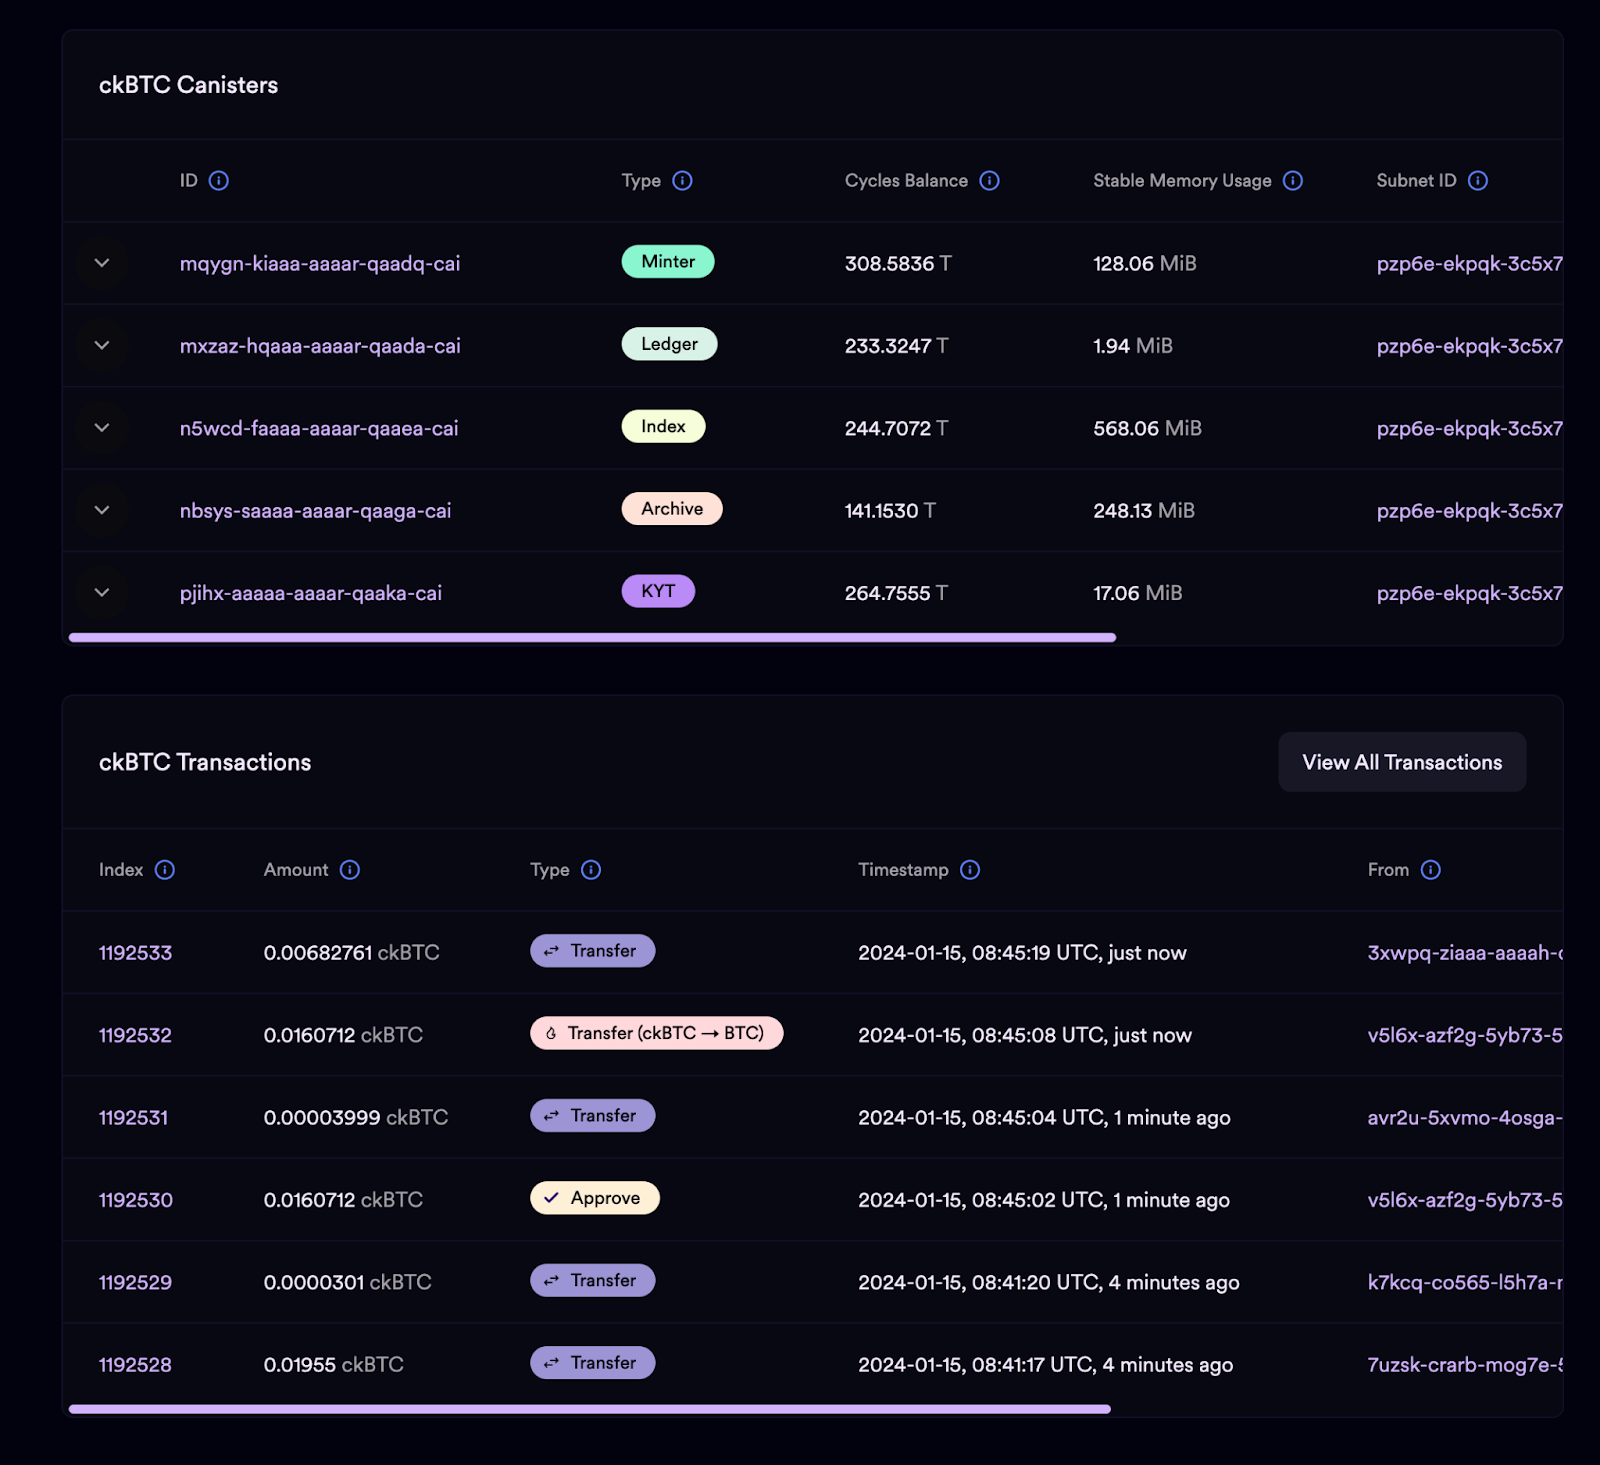Click the Subnet ID info icon
This screenshot has height=1465, width=1600.
pos(1478,181)
